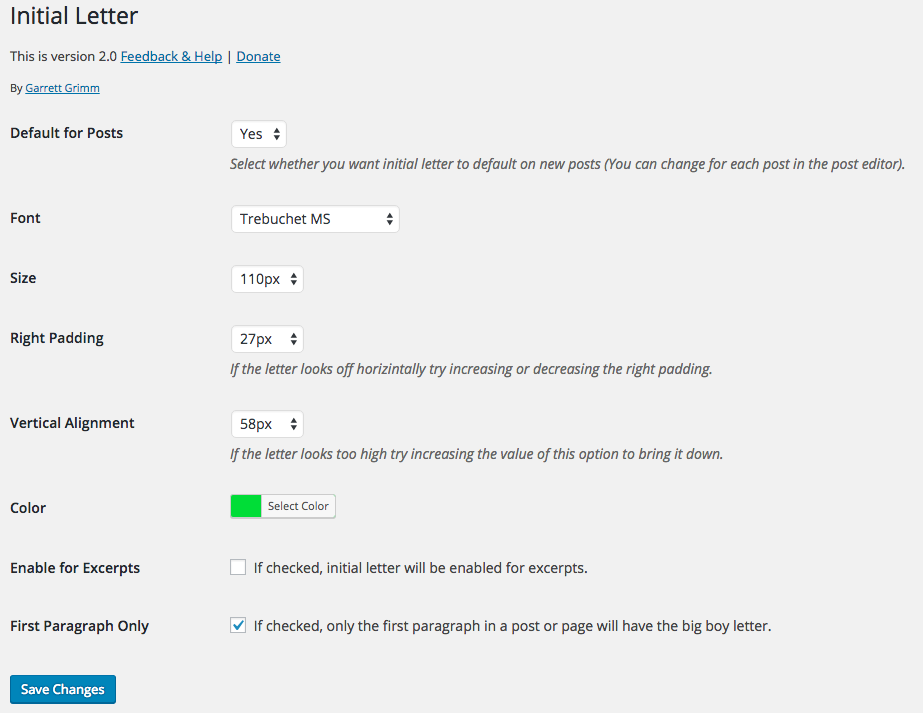Screen dimensions: 923x713
Task: Click the arrows icon on the Yes selector
Action: [276, 134]
